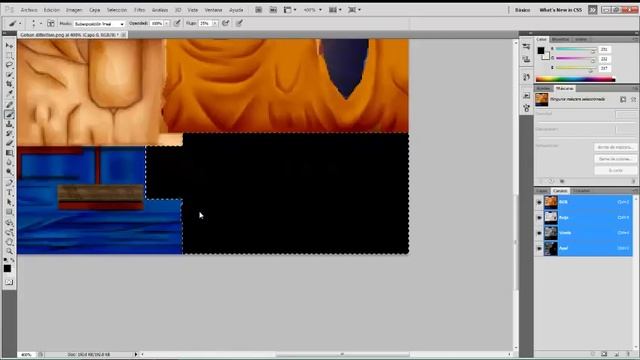Screen dimensions: 640x360
Task: Select the Eyedropper tool
Action: [9, 94]
